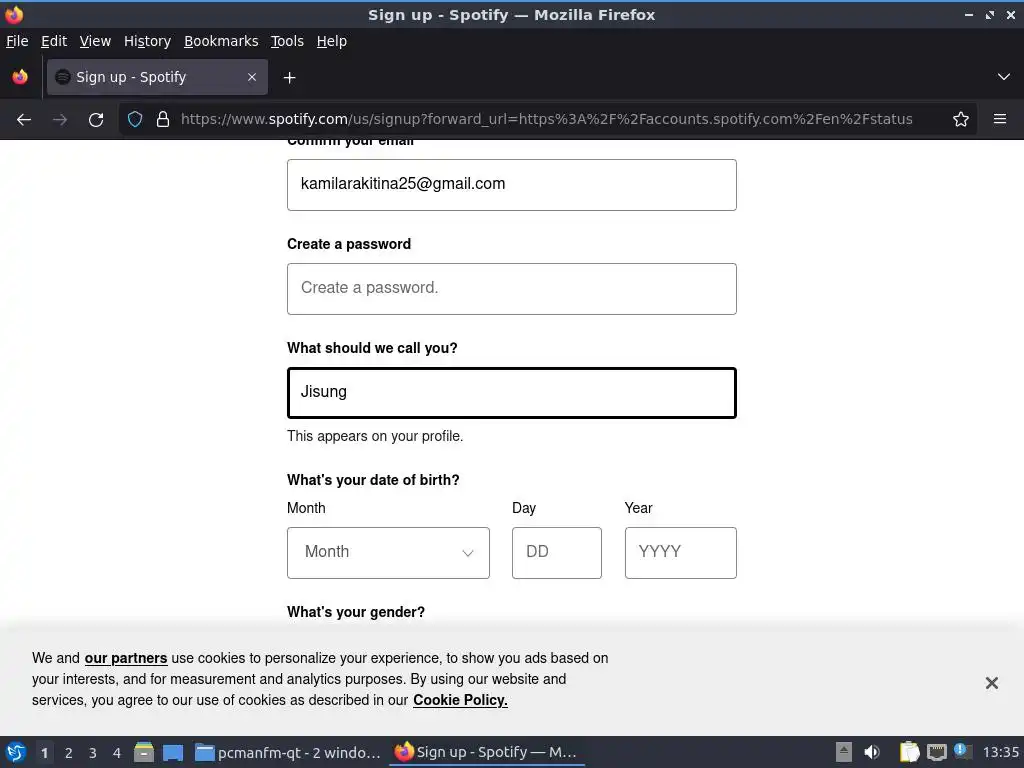
Task: Switch to virtual desktop 3
Action: (x=93, y=753)
